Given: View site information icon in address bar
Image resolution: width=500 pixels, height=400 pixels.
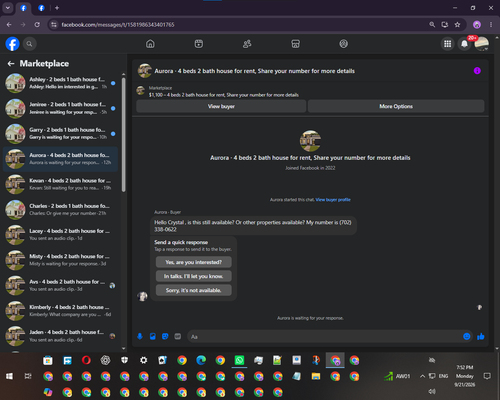Looking at the screenshot, I should pos(54,25).
